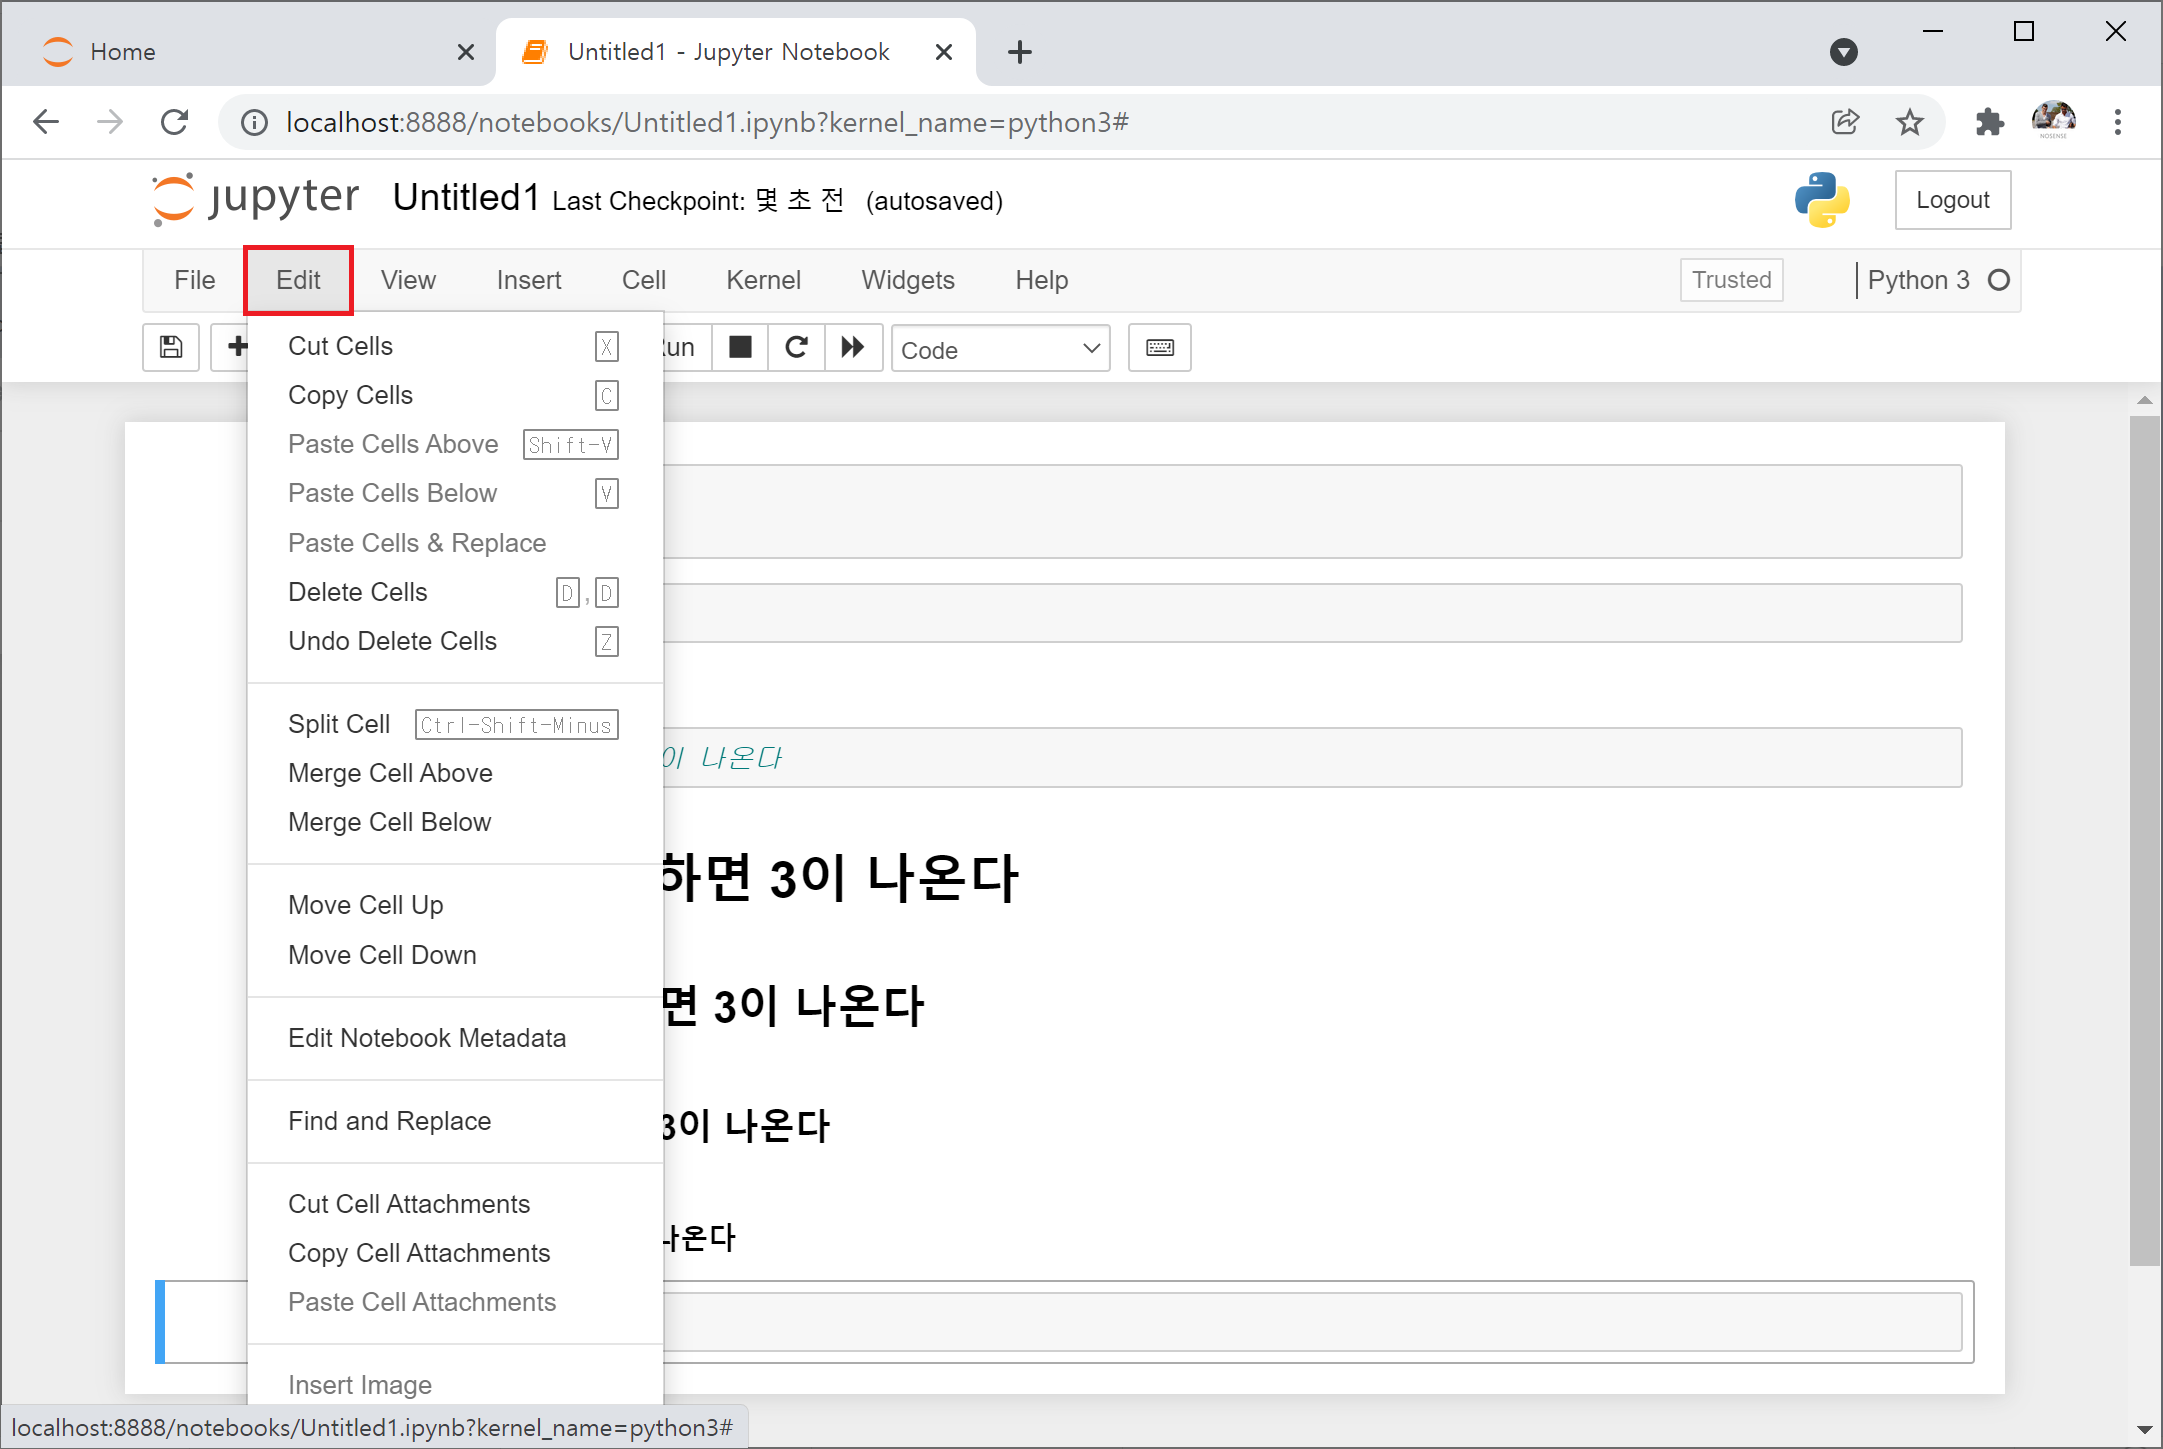The image size is (2163, 1449).
Task: Click the page vertical scrollbar thumb
Action: coord(2144,840)
